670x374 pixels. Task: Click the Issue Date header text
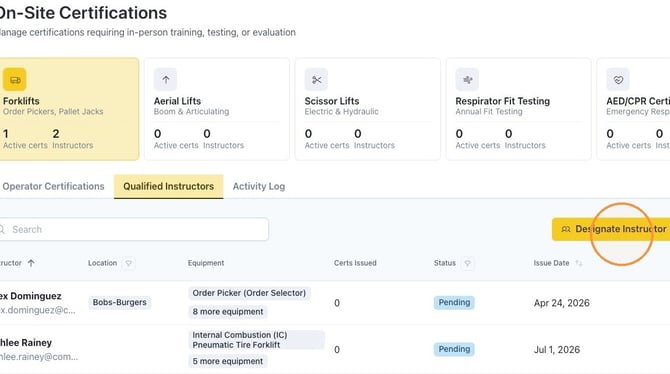tap(551, 263)
